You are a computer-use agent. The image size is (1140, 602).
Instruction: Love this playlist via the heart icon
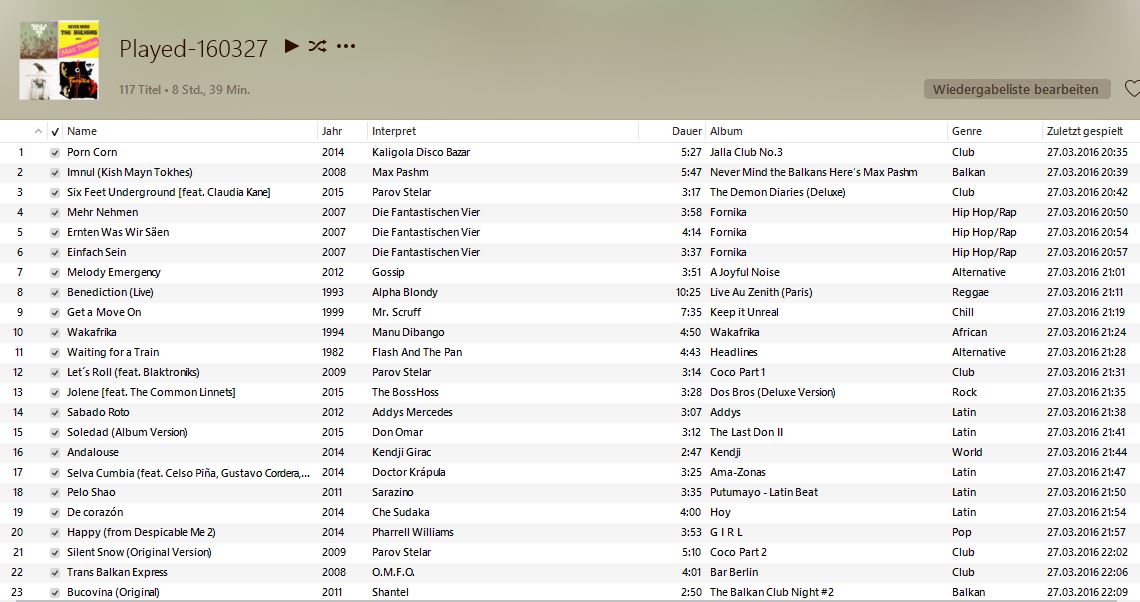click(1132, 89)
